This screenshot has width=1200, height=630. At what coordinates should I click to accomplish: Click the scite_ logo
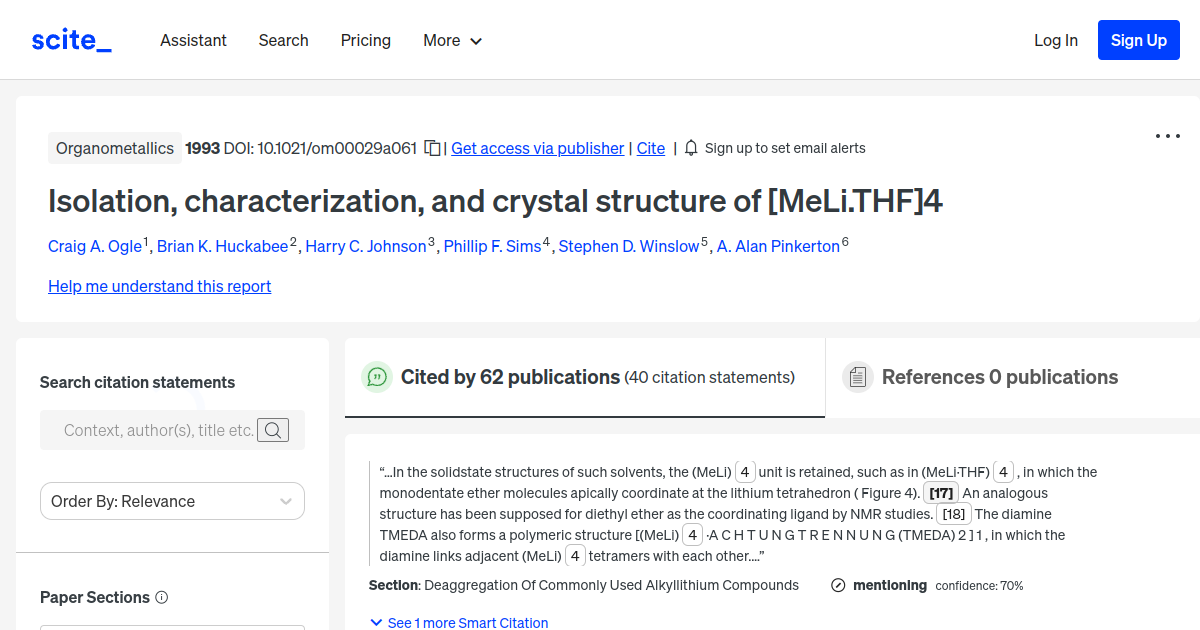(x=71, y=39)
